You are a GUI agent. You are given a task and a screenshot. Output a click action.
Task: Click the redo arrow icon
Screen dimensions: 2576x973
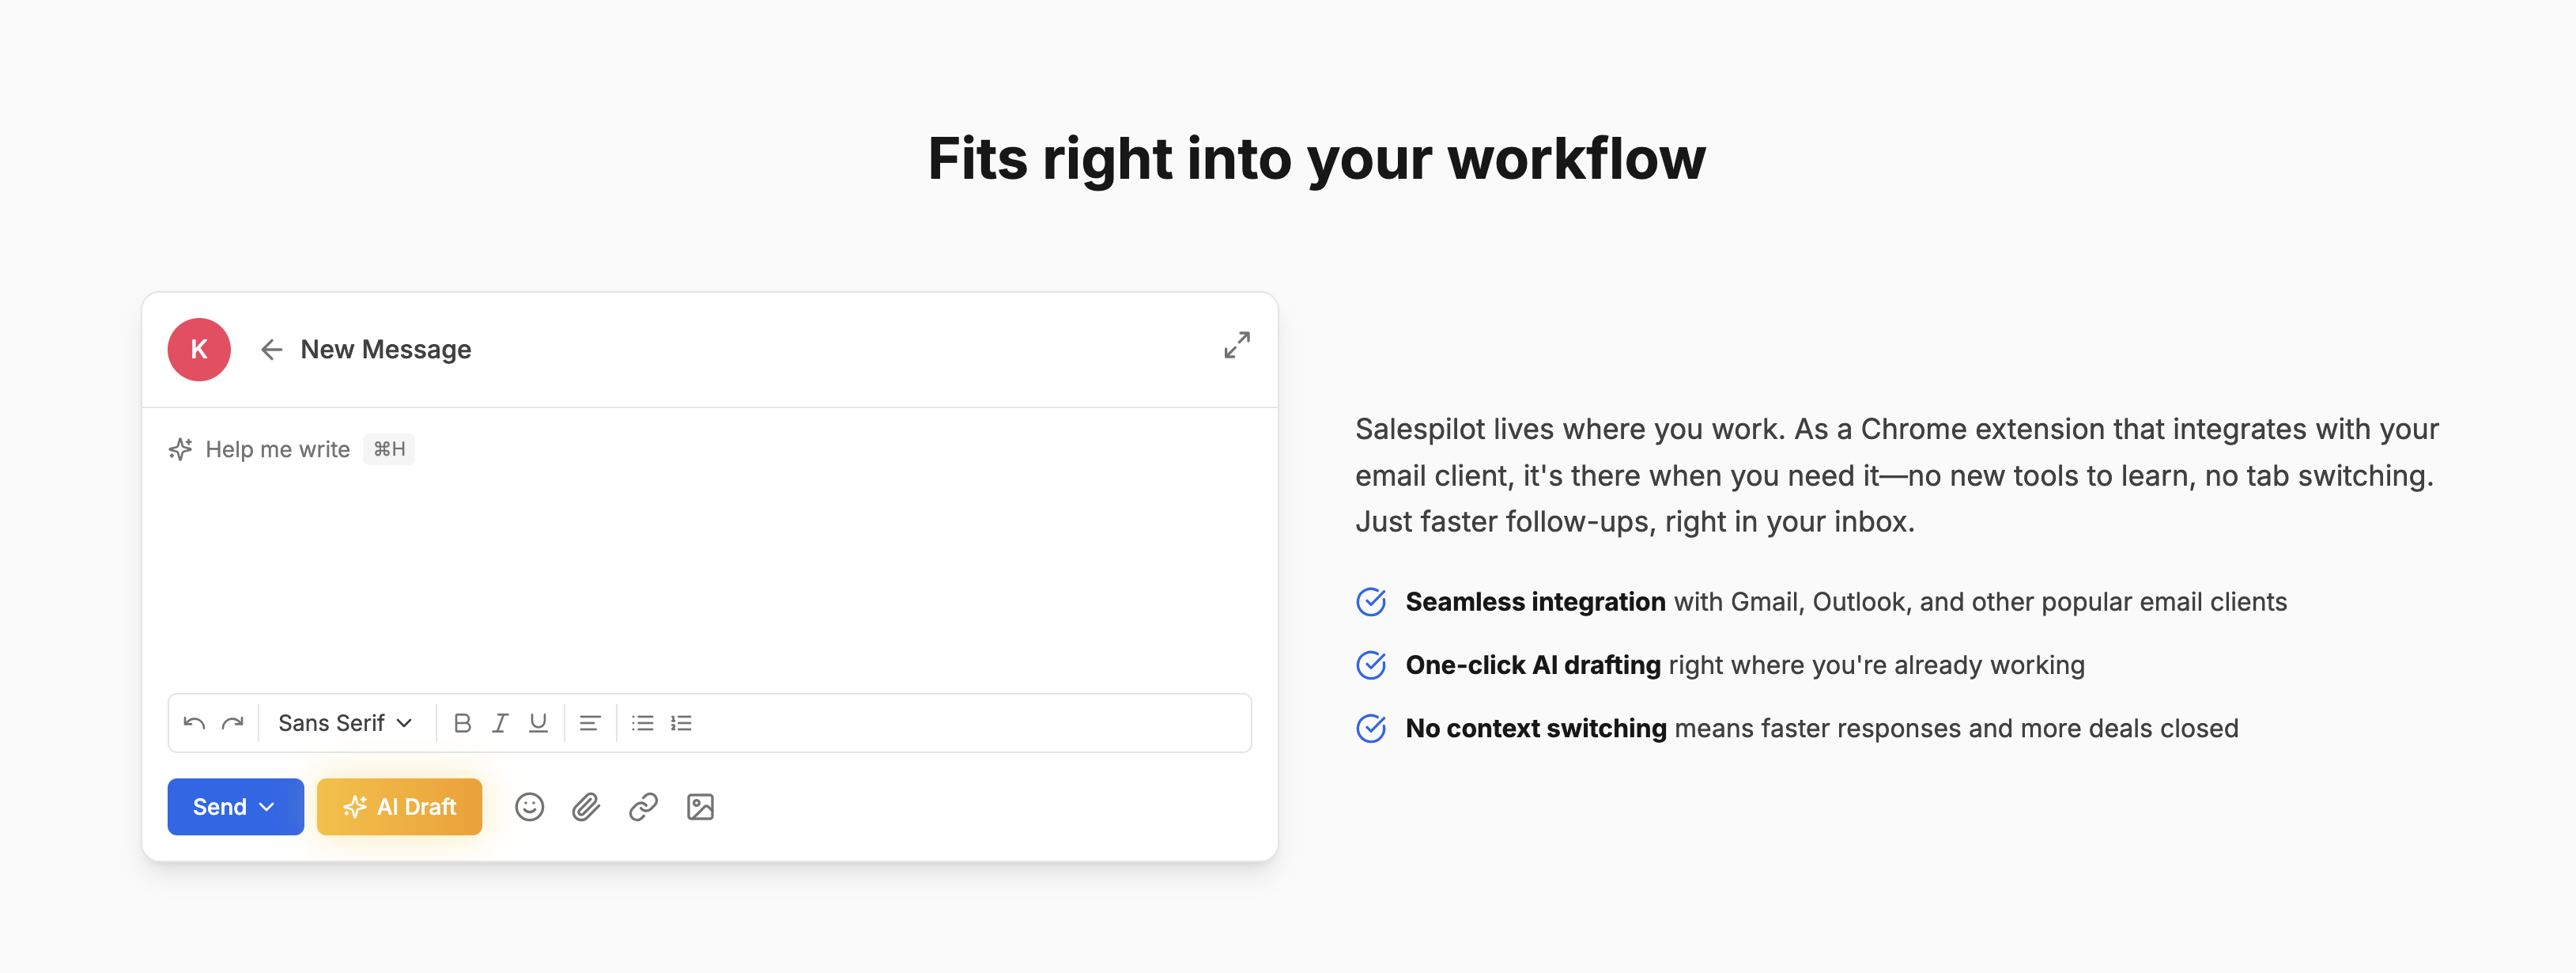coord(233,723)
